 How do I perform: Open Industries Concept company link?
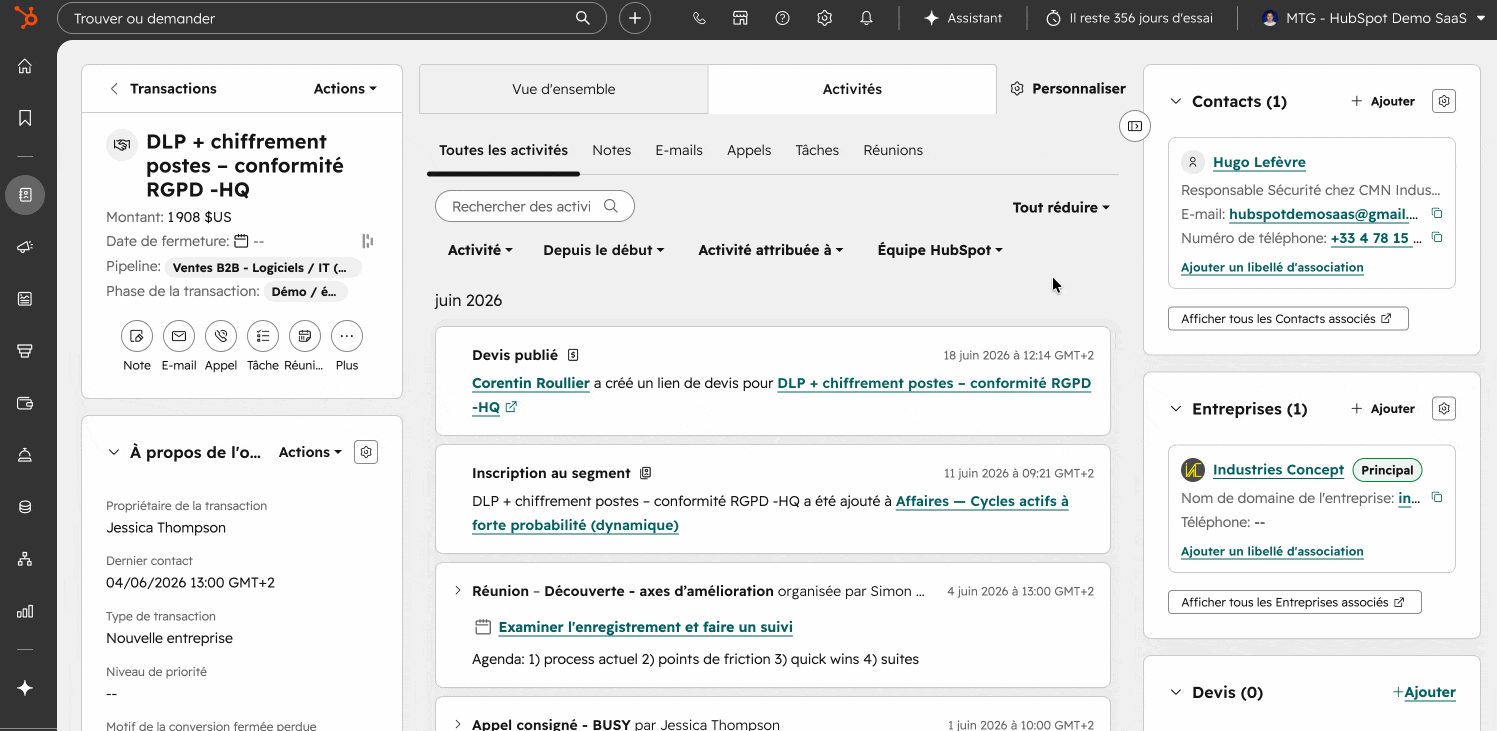pyautogui.click(x=1278, y=470)
